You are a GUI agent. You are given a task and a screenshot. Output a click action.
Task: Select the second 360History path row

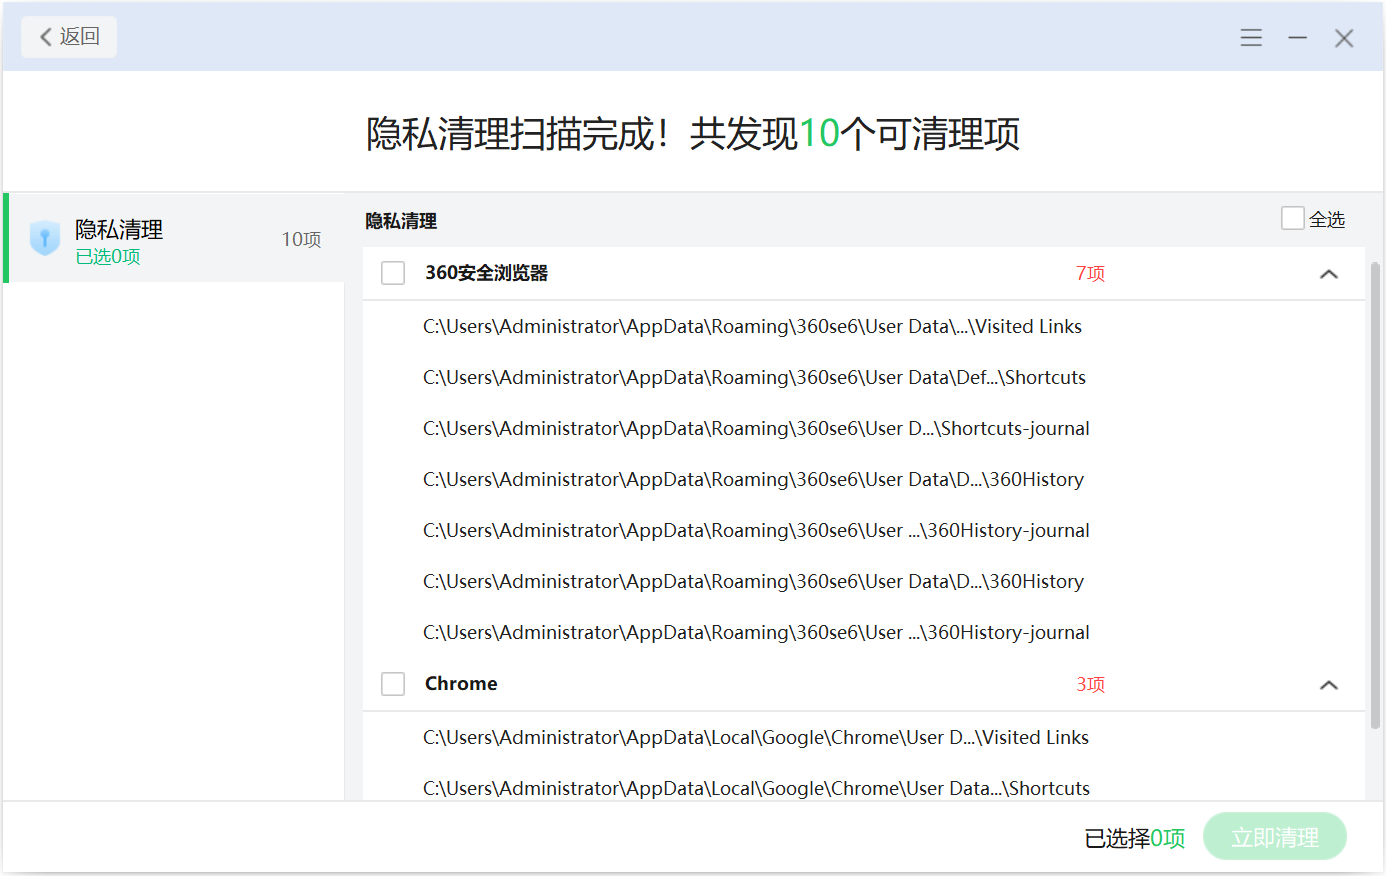pyautogui.click(x=753, y=582)
